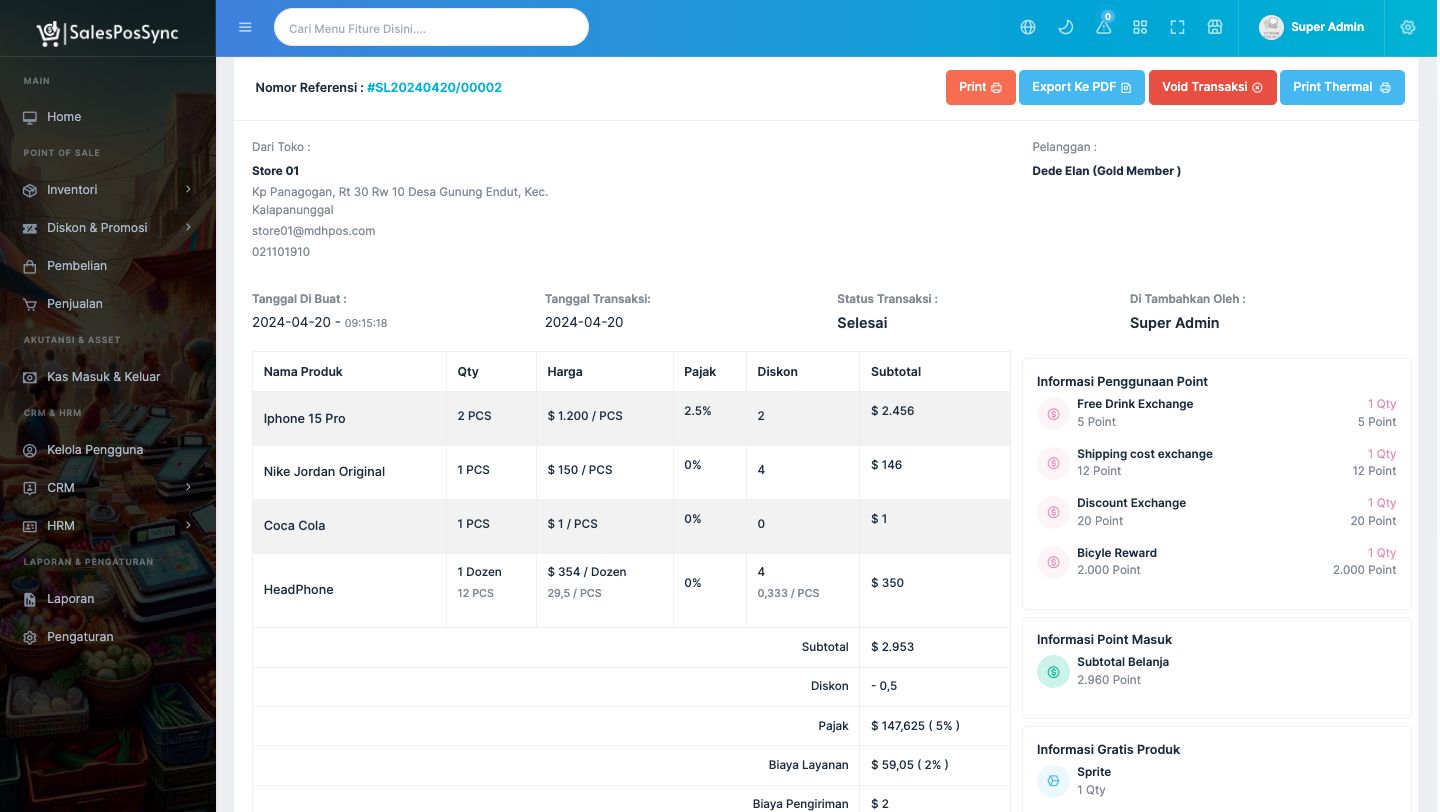Viewport: 1440px width, 812px height.
Task: Open the store shop icon in header
Action: click(x=1215, y=27)
